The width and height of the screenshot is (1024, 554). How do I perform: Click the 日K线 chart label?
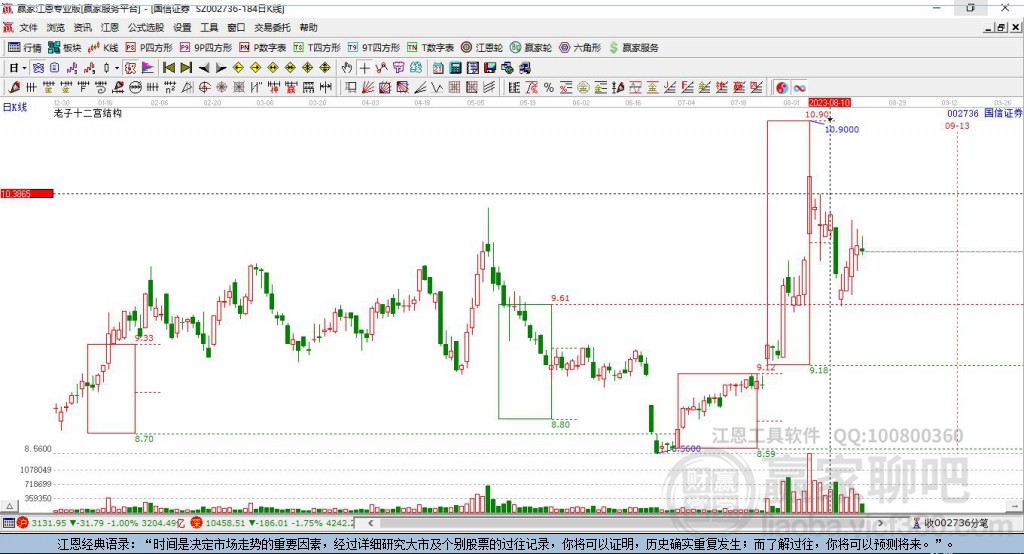[x=15, y=107]
